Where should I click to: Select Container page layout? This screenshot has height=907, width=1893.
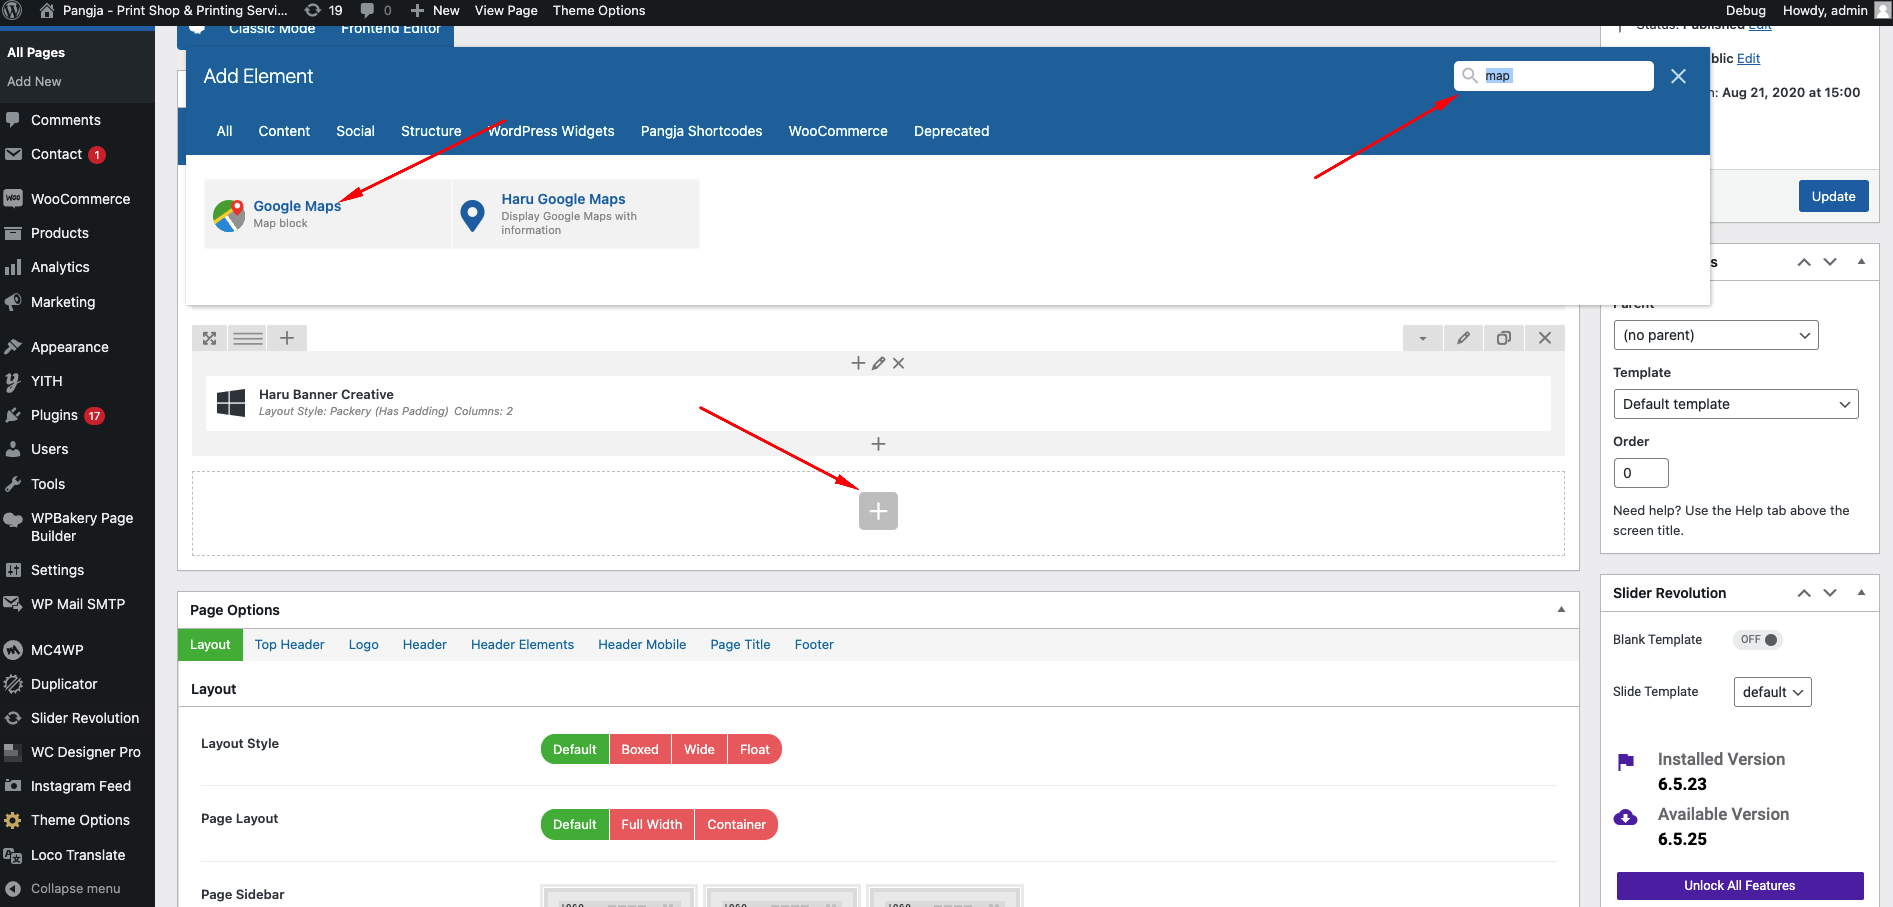(x=736, y=824)
